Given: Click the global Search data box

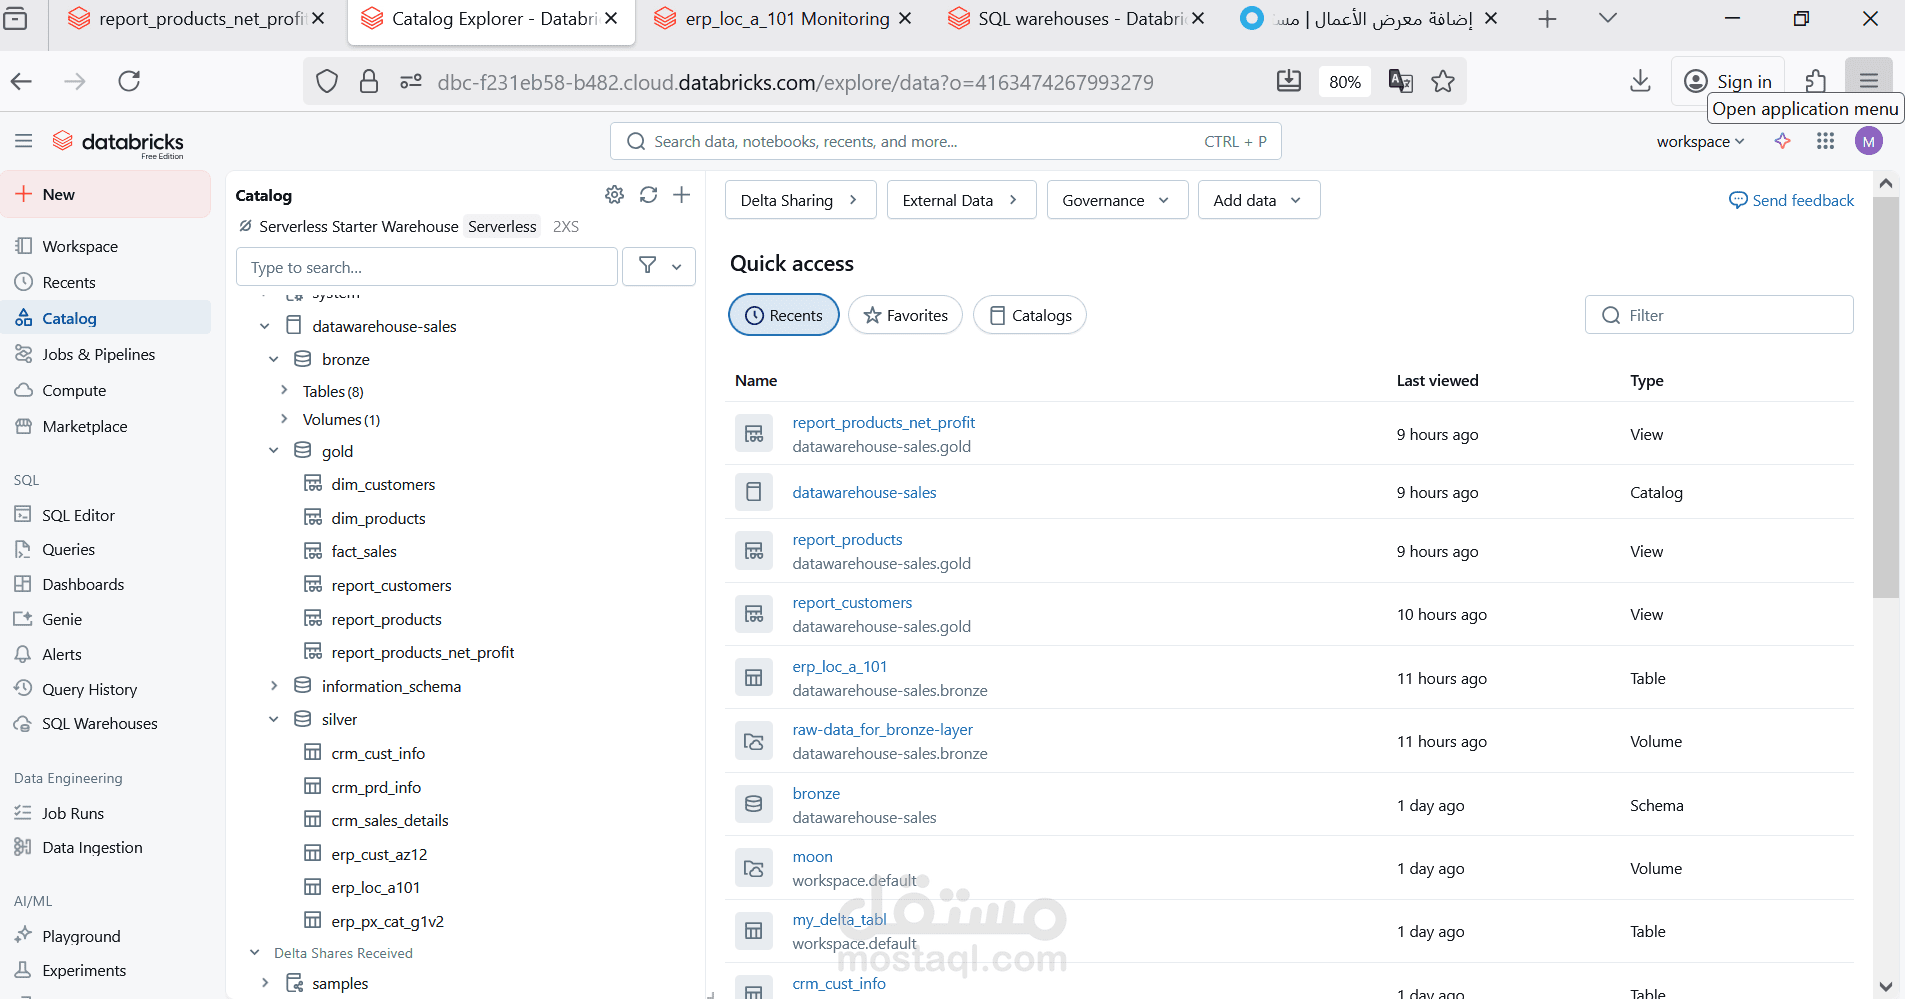Looking at the screenshot, I should [x=945, y=141].
